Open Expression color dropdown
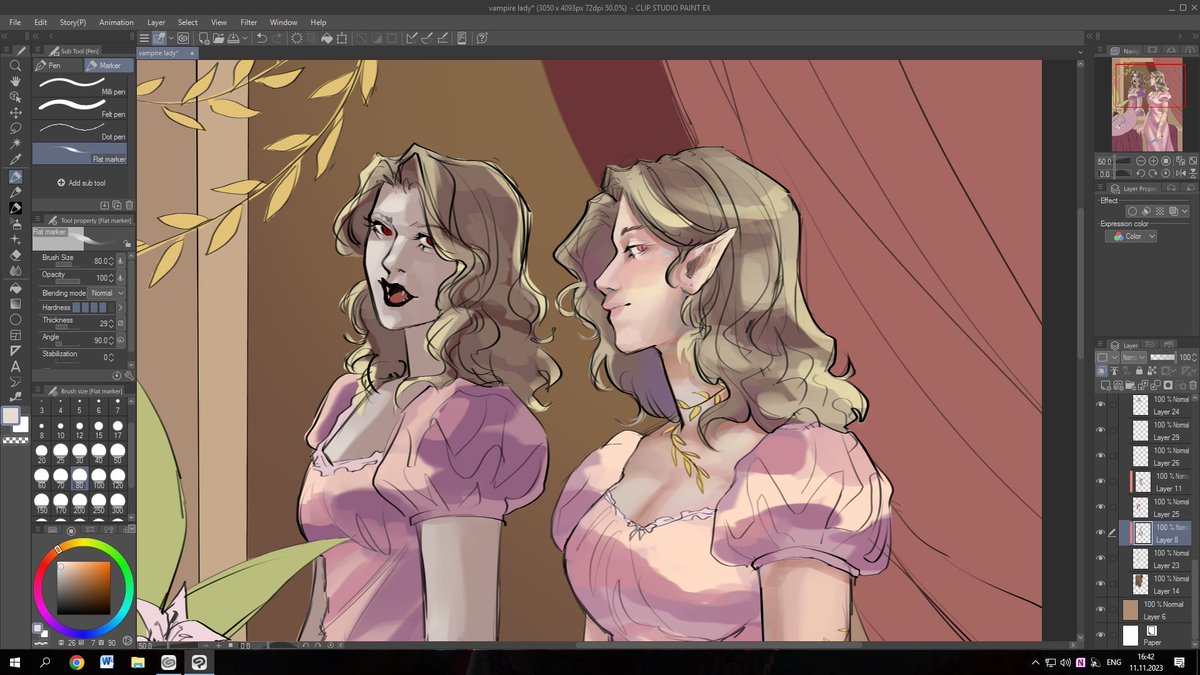This screenshot has width=1200, height=675. coord(1131,236)
